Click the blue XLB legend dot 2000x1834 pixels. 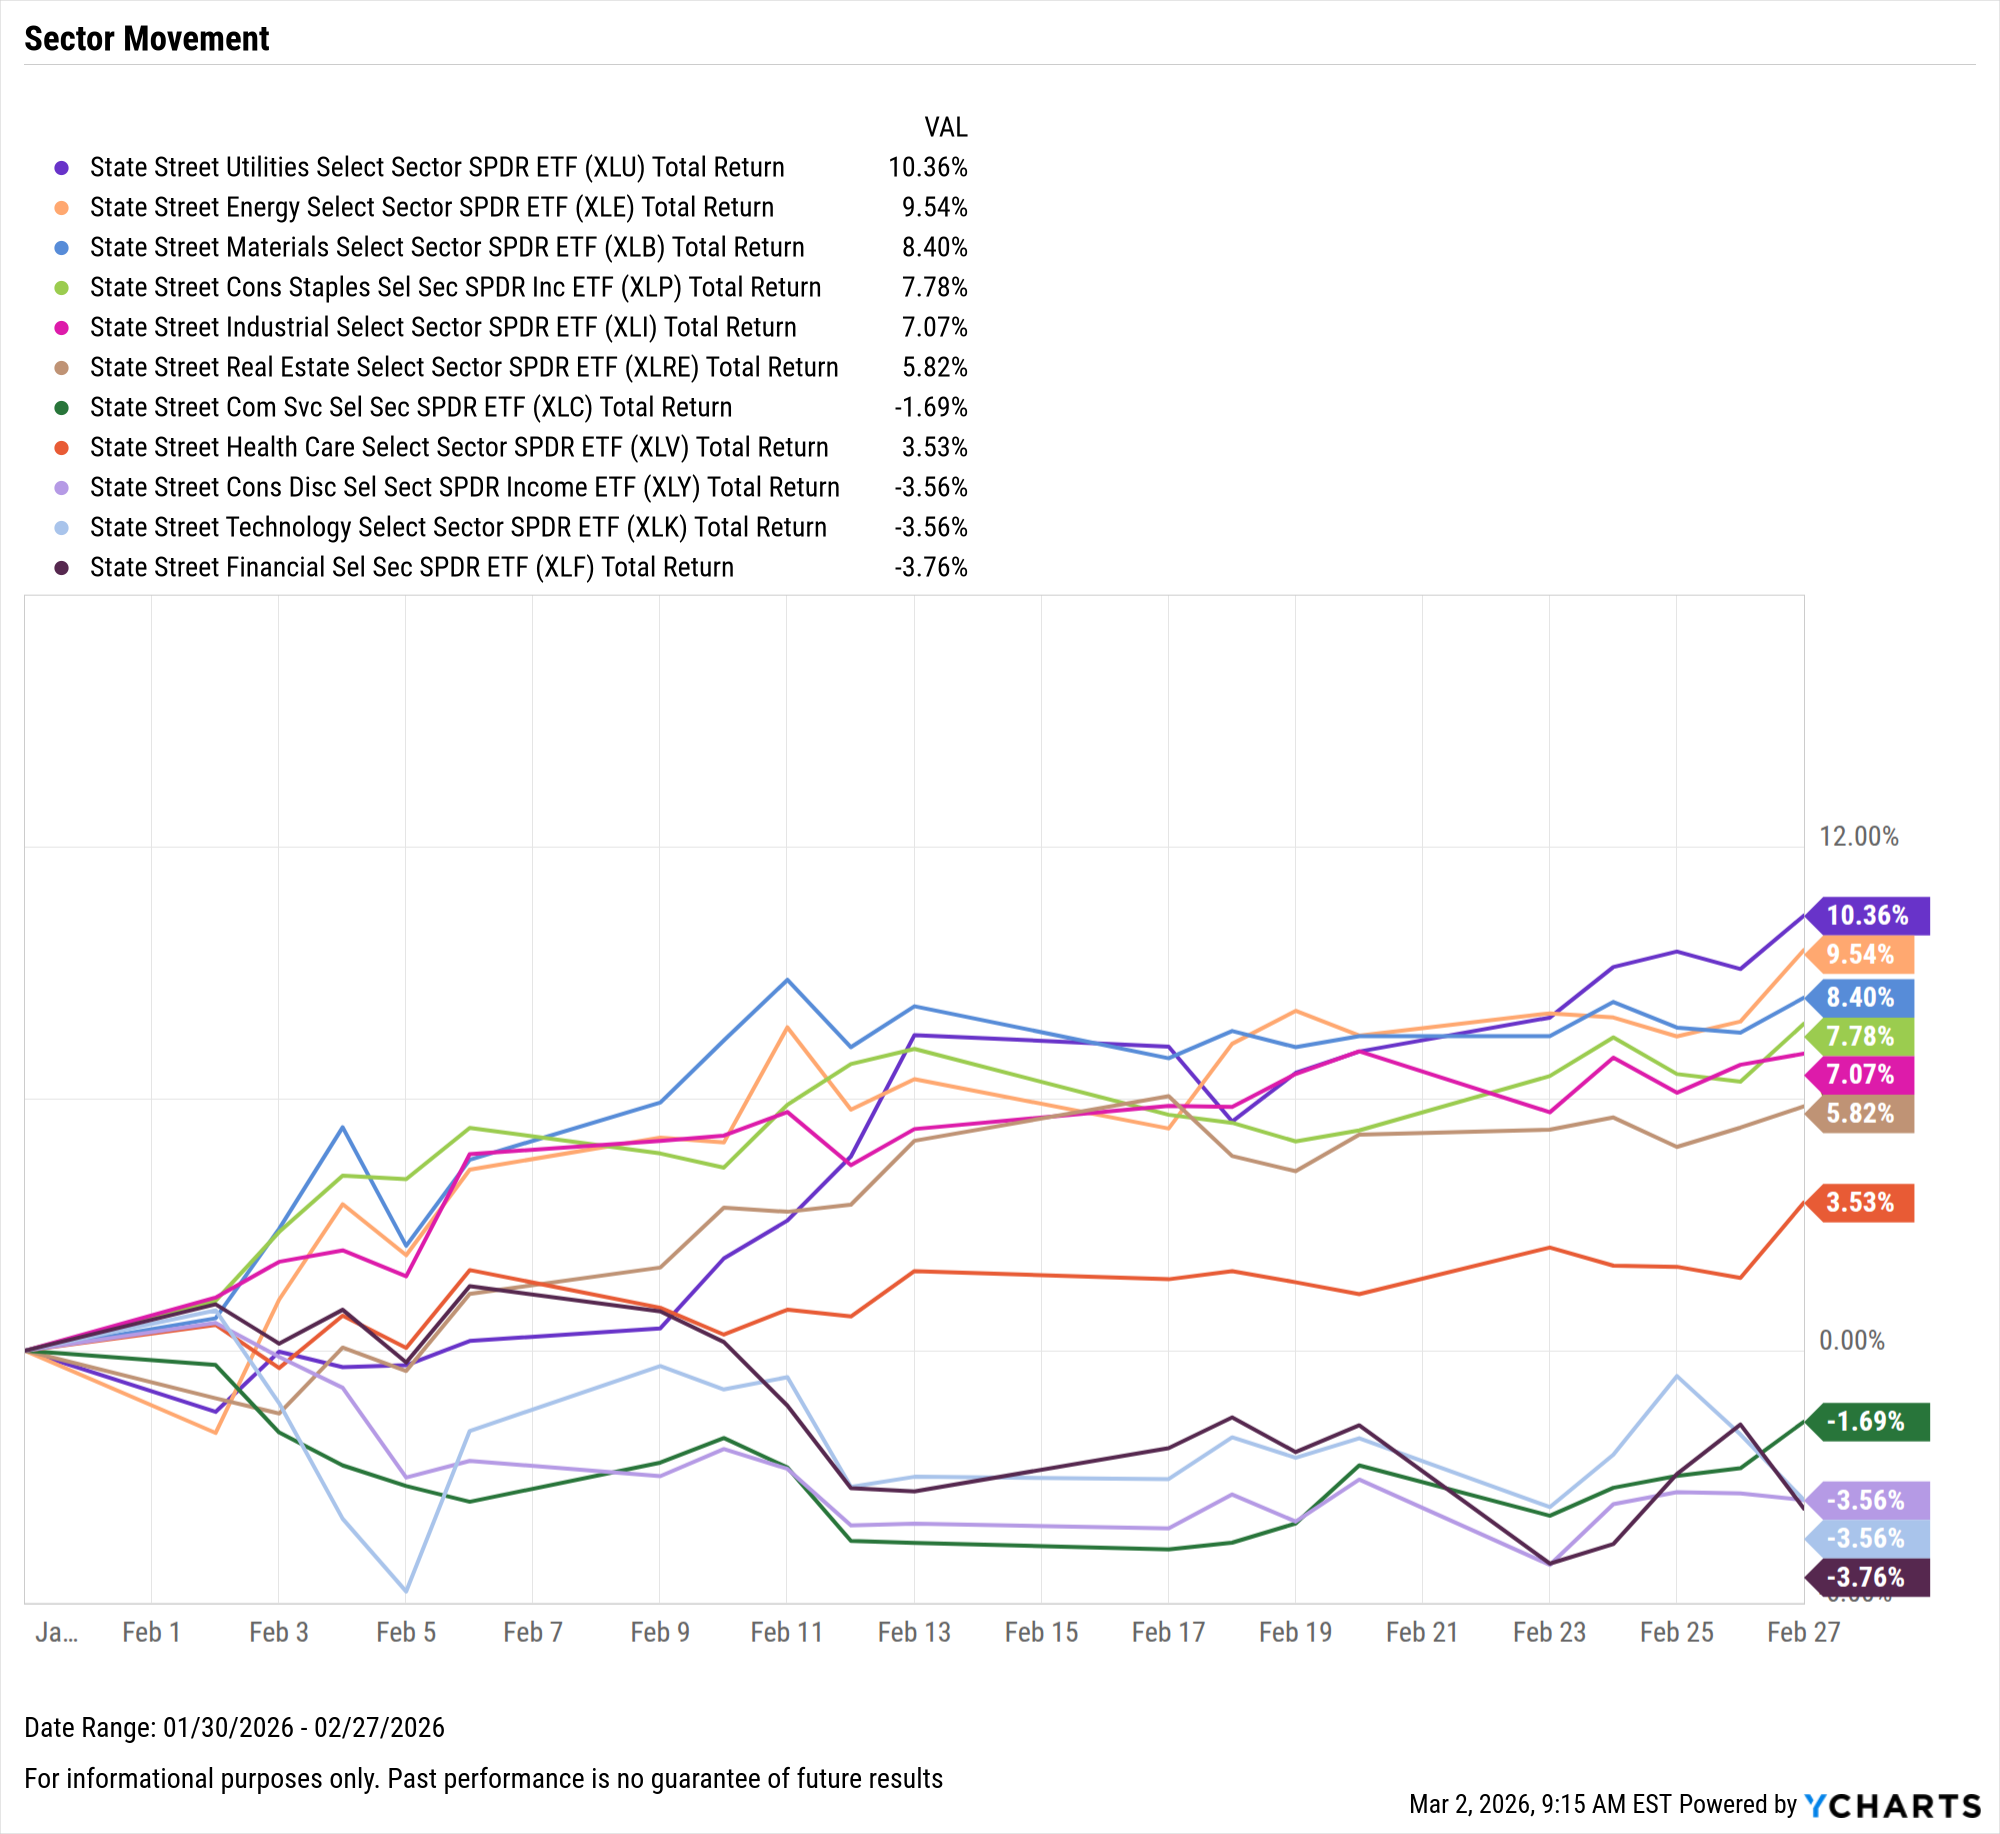click(x=61, y=248)
